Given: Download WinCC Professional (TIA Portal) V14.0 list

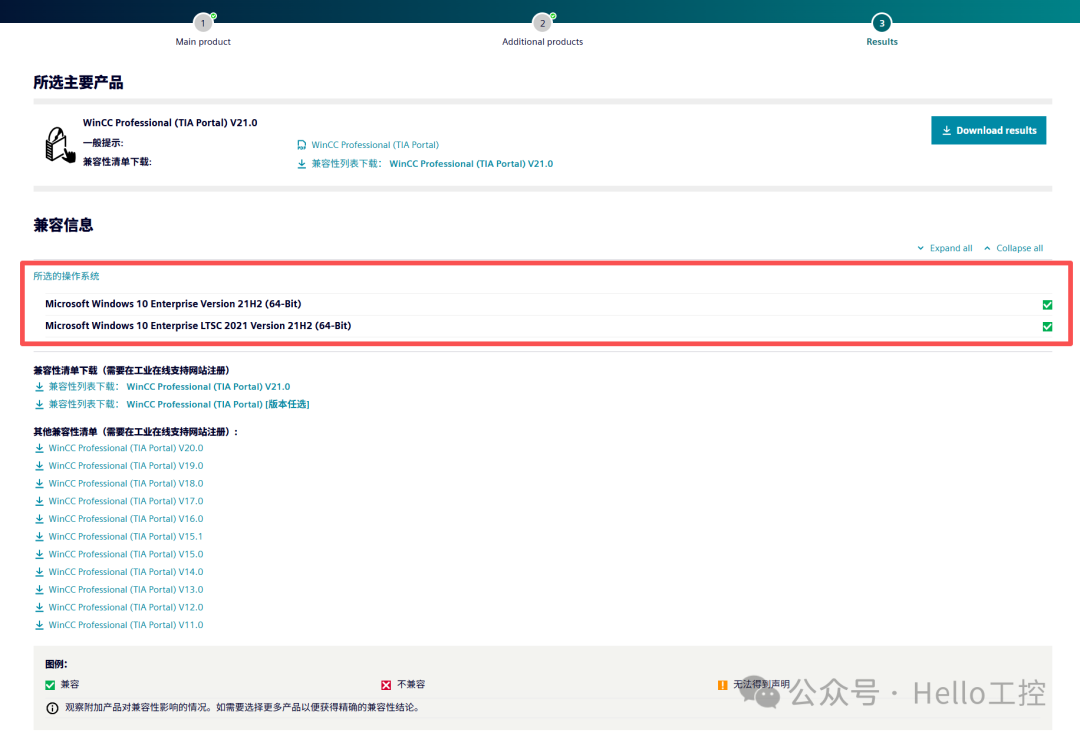Looking at the screenshot, I should pyautogui.click(x=125, y=572).
